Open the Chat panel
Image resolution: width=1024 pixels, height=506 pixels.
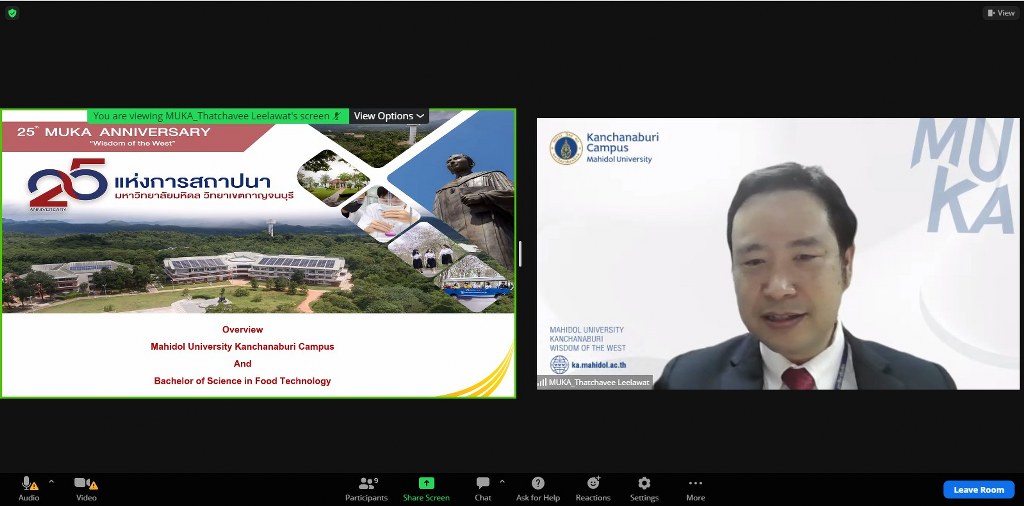pyautogui.click(x=483, y=484)
